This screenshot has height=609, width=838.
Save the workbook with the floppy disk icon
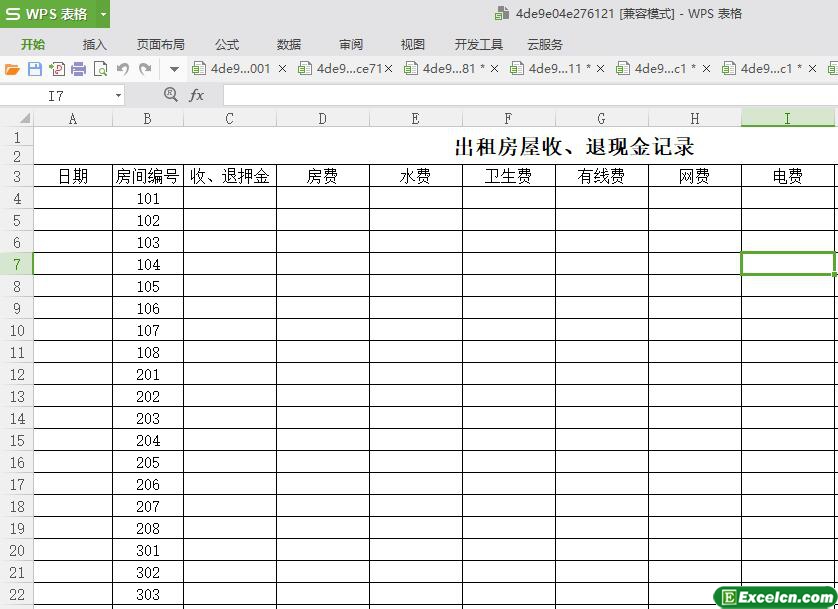coord(35,69)
